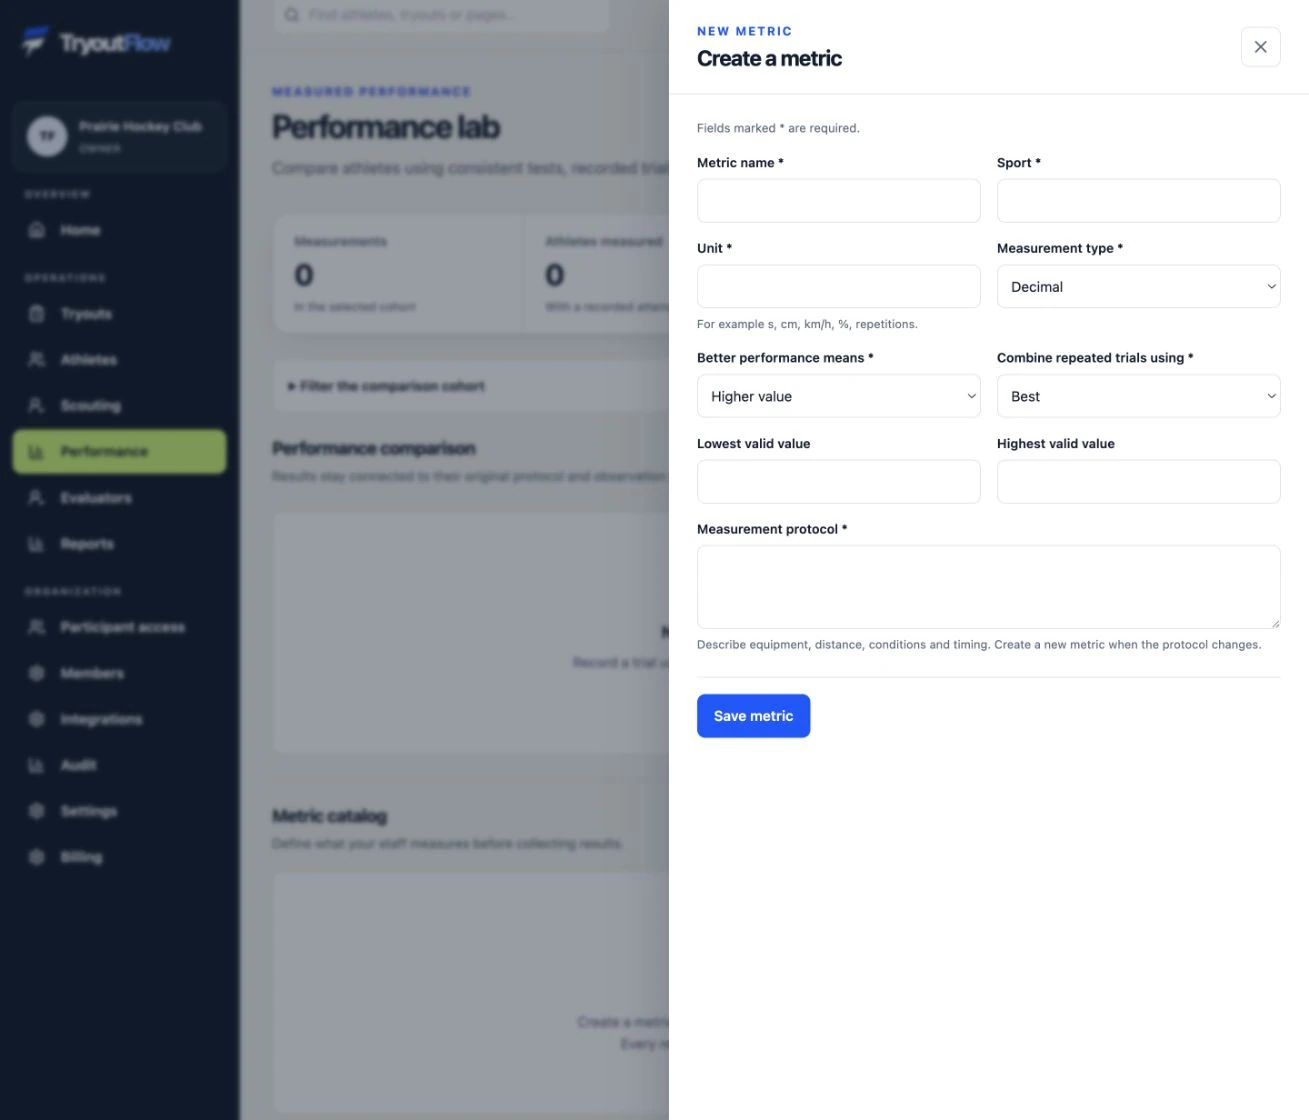1309x1120 pixels.
Task: Click the "Performance lab" page heading
Action: 386,127
